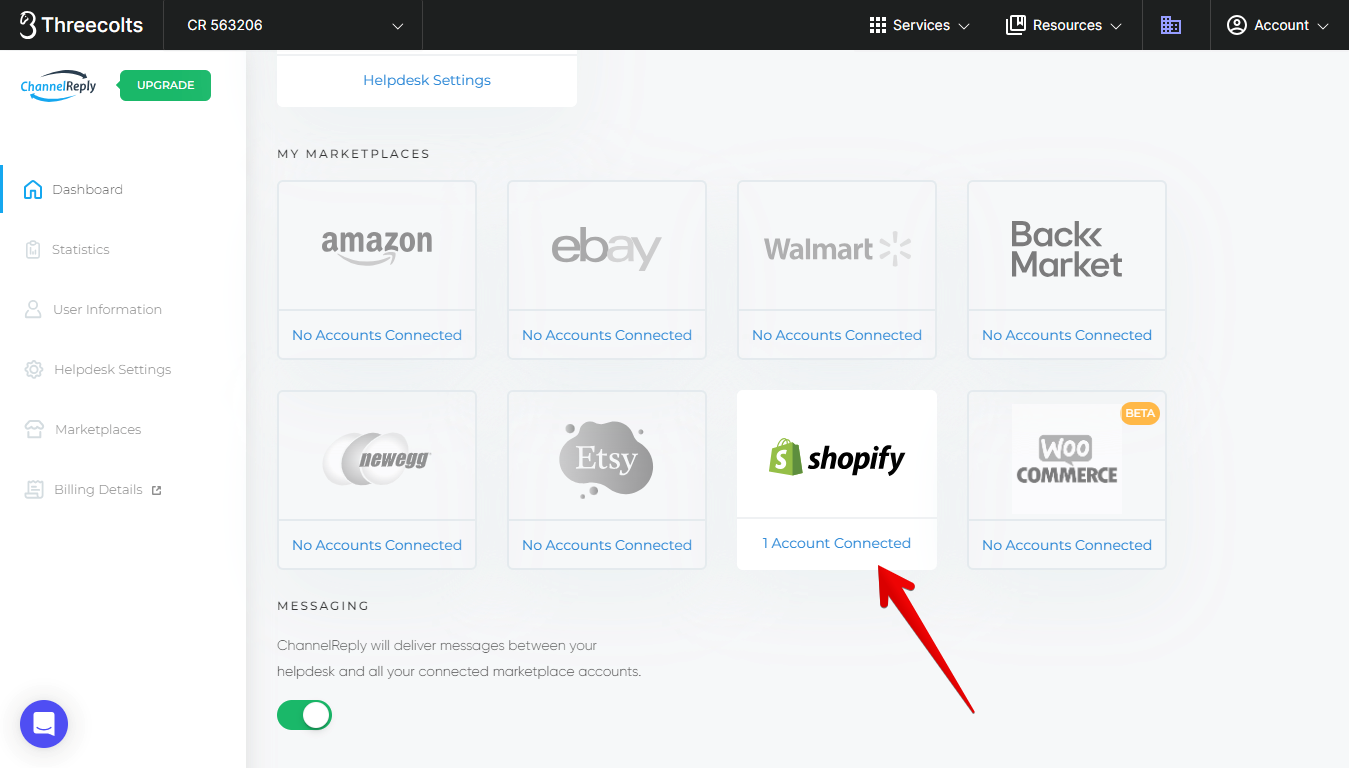This screenshot has height=768, width=1349.
Task: Click the Statistics clipboard icon
Action: (33, 249)
